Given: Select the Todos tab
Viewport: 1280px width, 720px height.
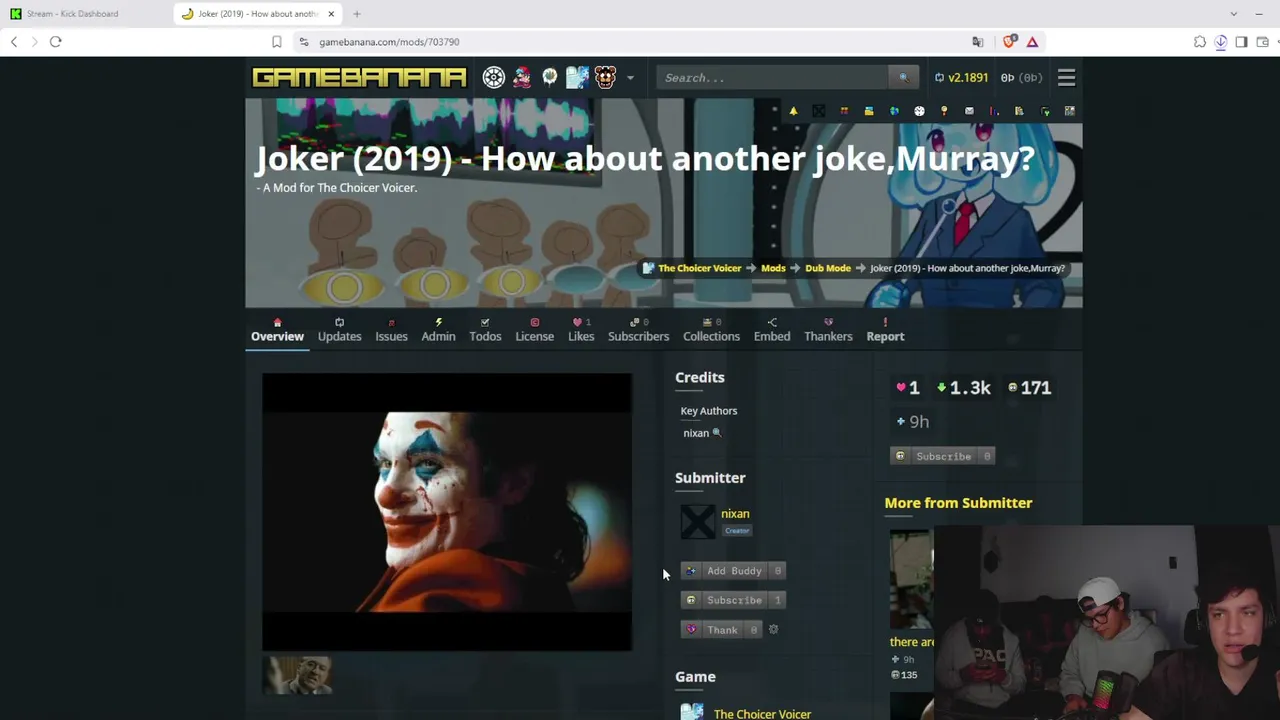Looking at the screenshot, I should 485,330.
